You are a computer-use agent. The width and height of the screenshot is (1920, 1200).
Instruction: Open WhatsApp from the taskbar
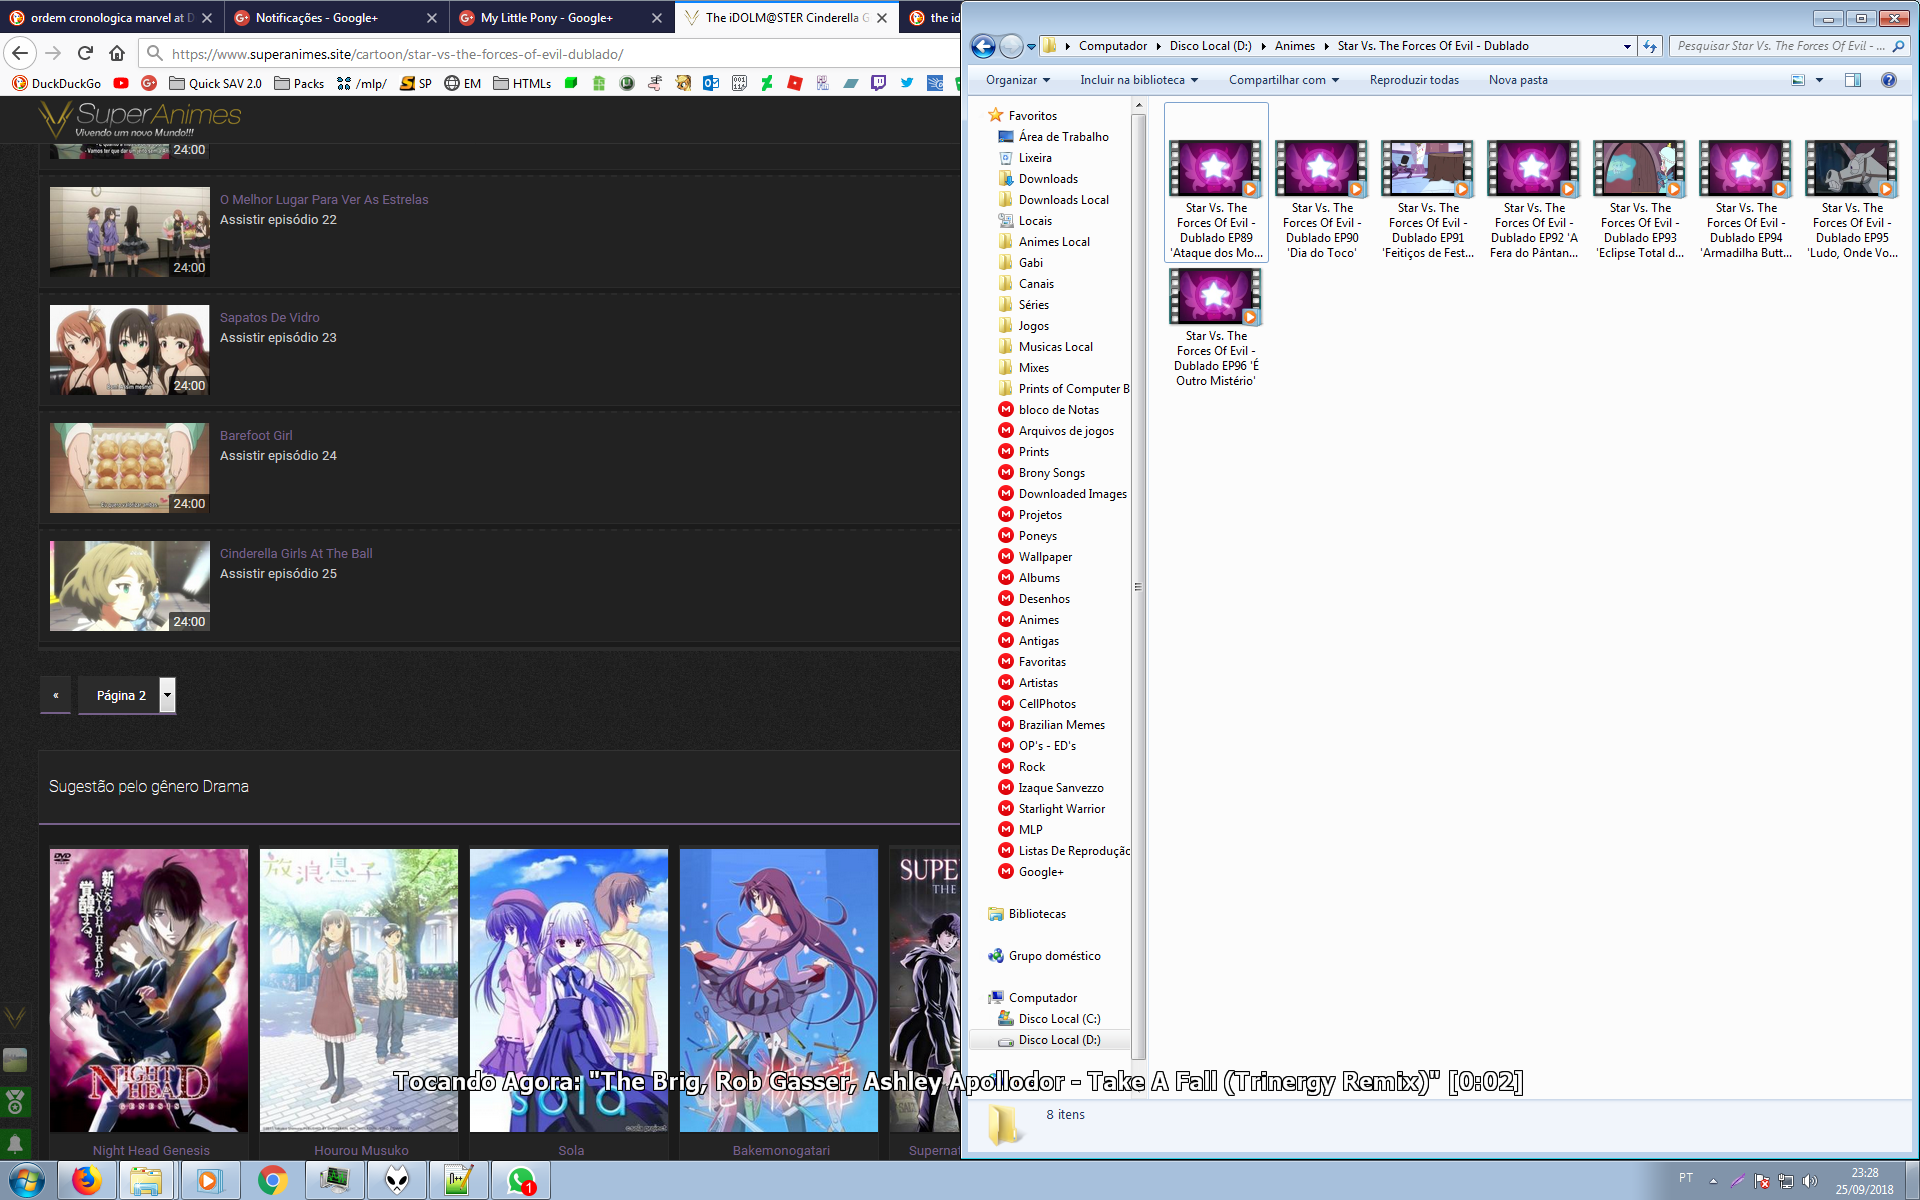(x=521, y=1181)
